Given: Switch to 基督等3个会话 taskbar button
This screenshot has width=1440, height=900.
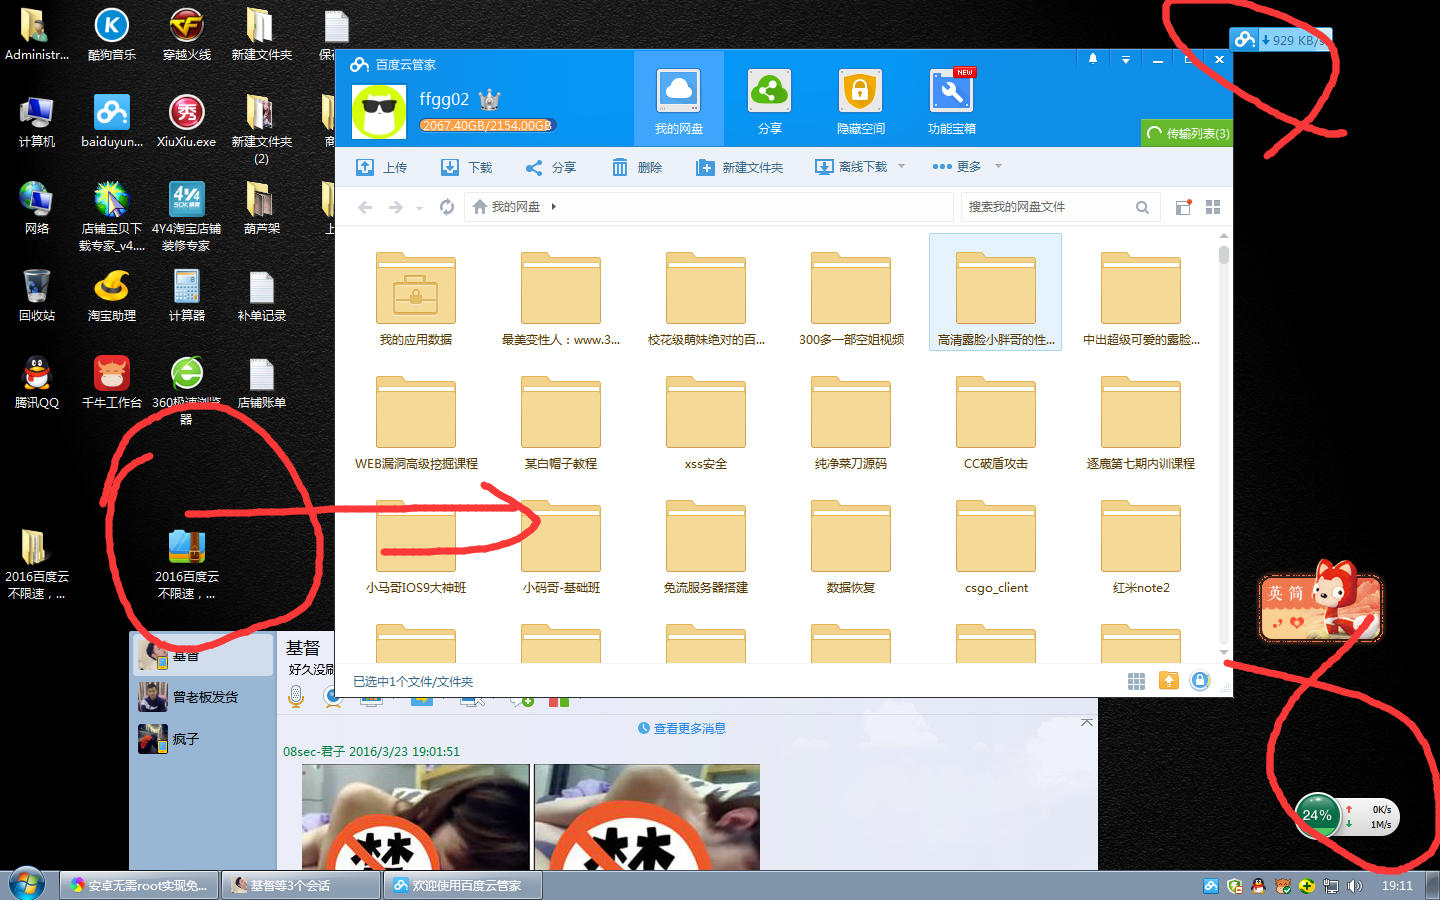Looking at the screenshot, I should (300, 885).
